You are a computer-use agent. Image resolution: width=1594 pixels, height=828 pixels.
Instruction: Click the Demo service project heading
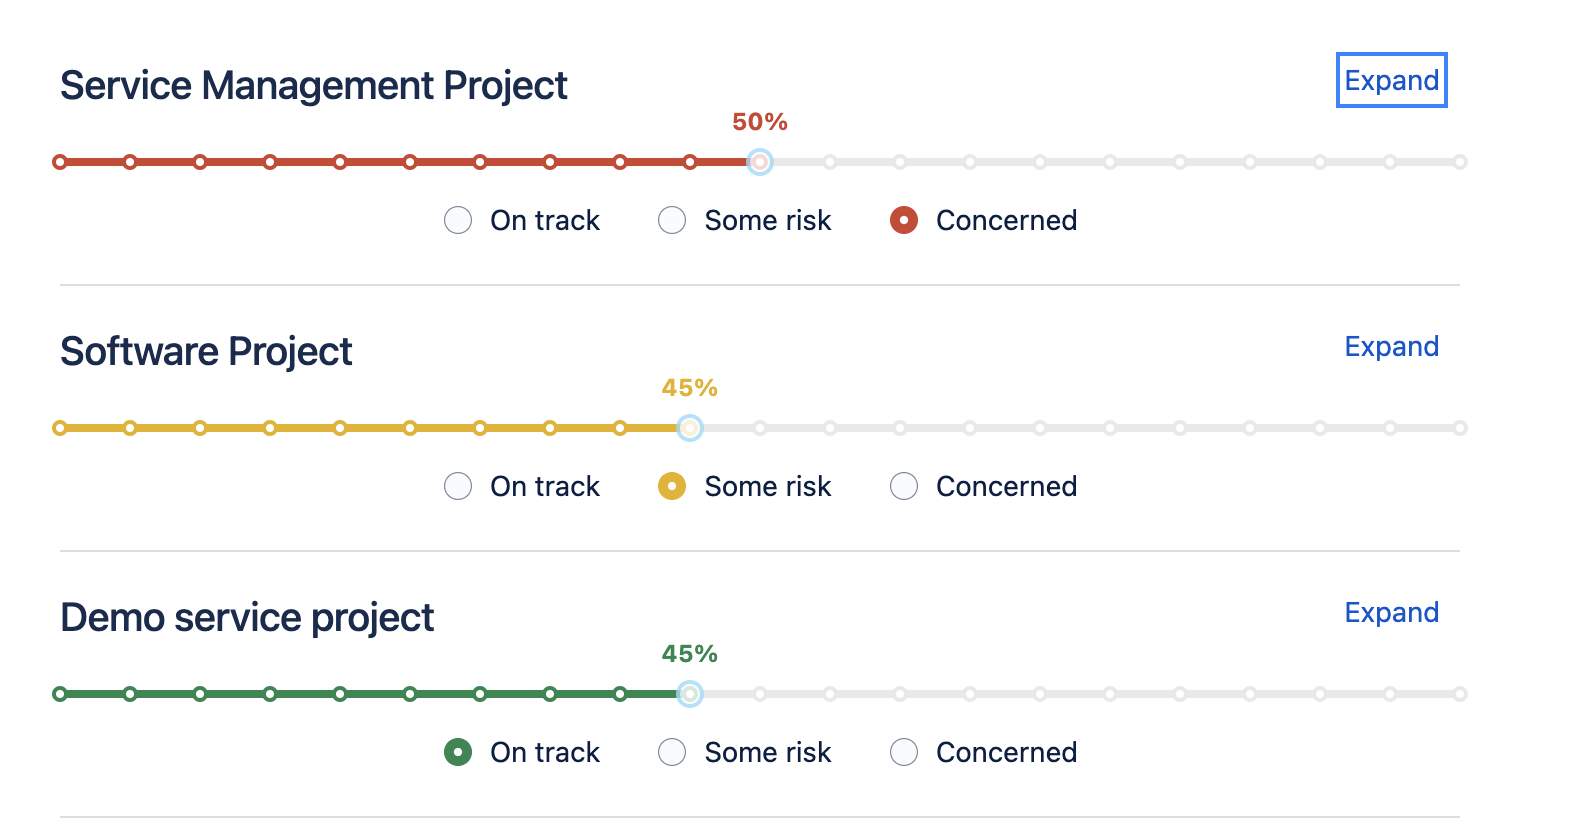[247, 618]
